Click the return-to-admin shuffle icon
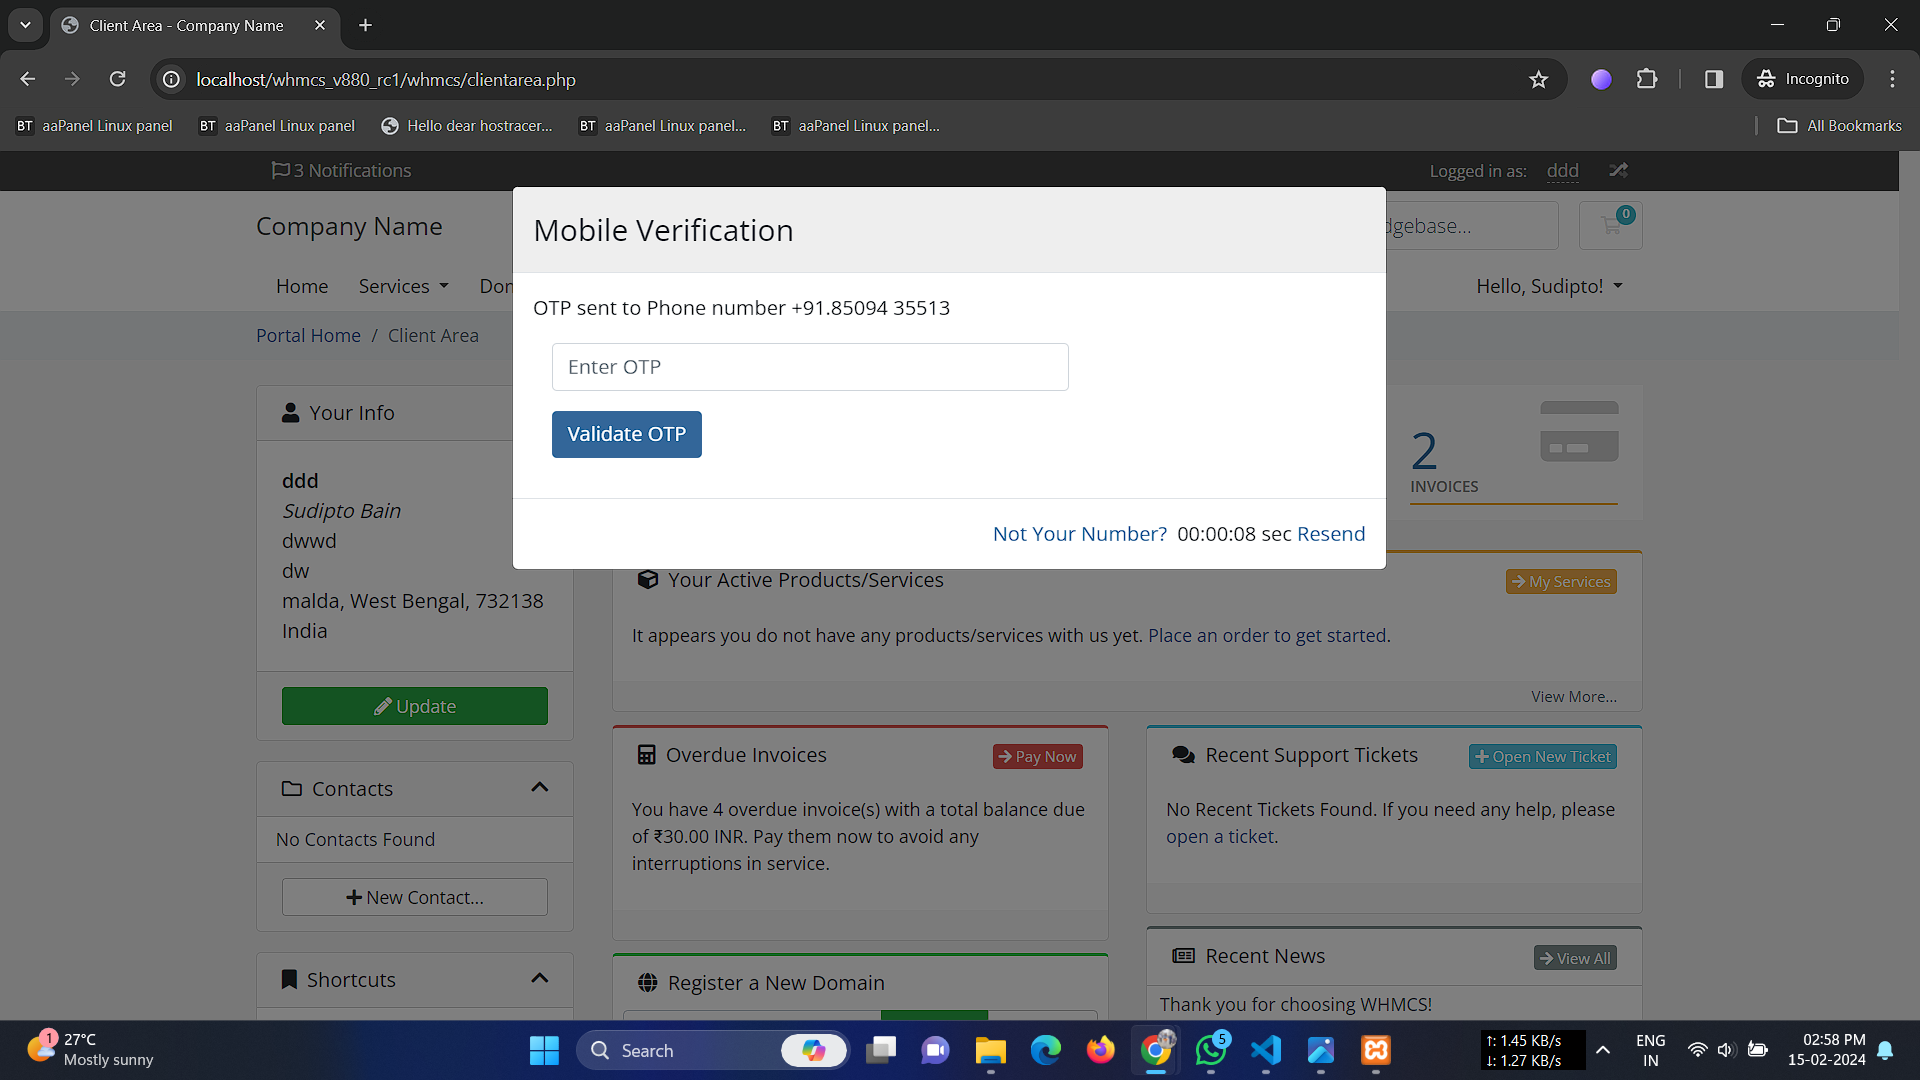The height and width of the screenshot is (1080, 1920). tap(1618, 171)
